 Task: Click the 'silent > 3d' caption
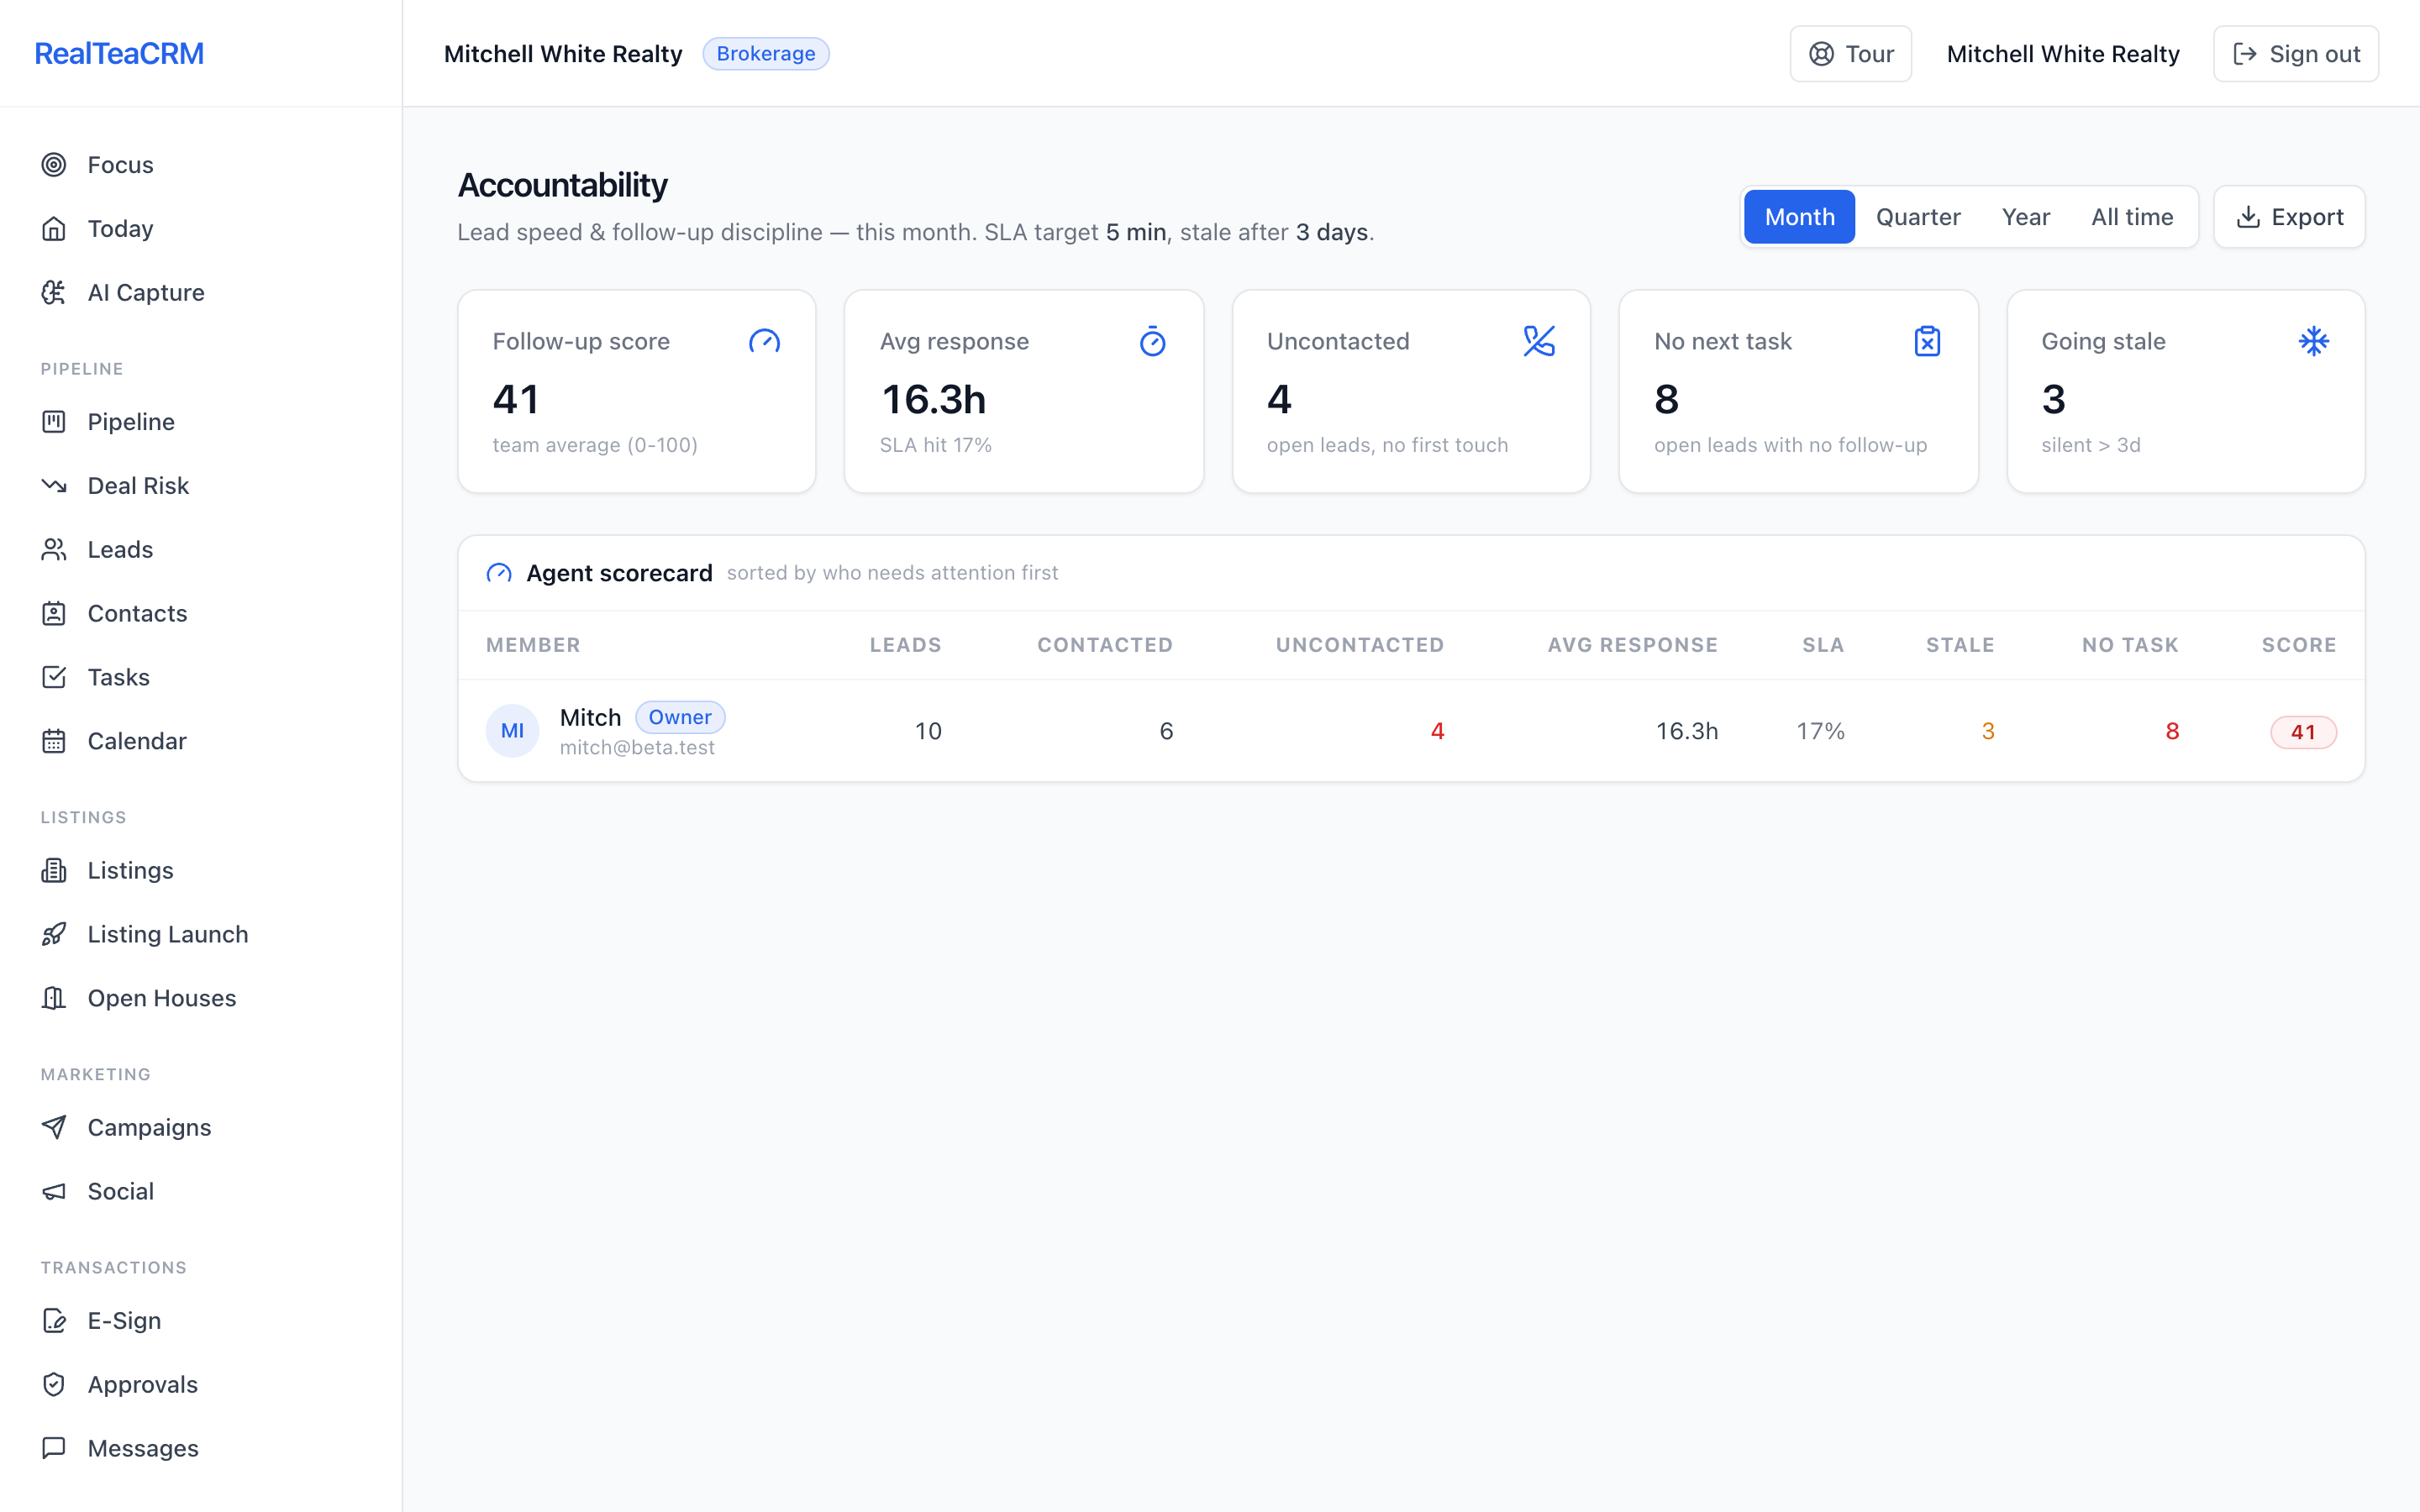tap(2091, 446)
